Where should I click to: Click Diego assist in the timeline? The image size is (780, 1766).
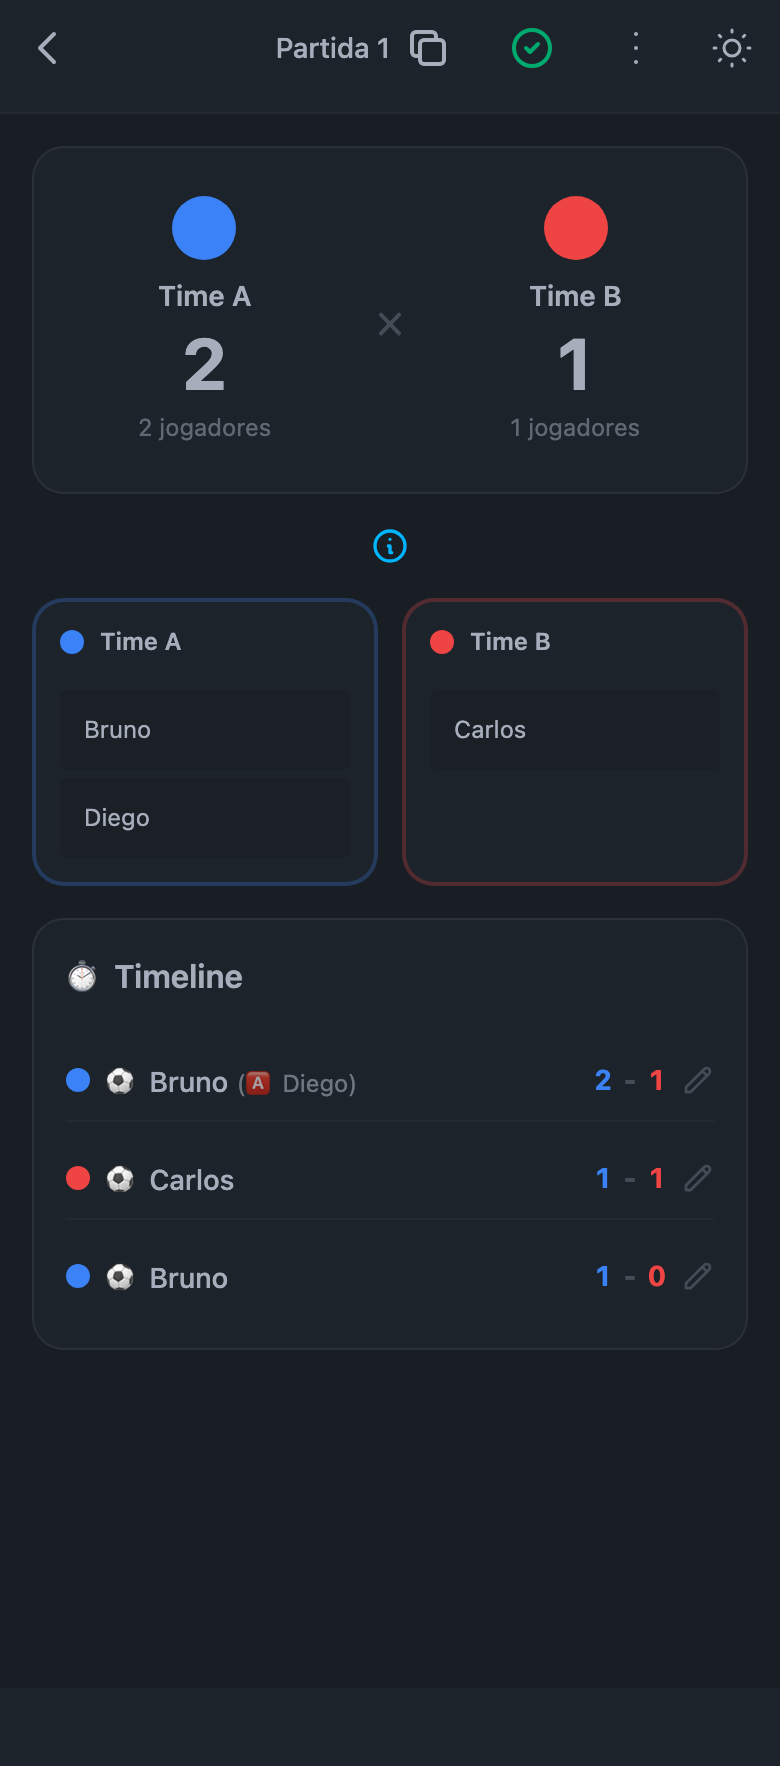click(x=317, y=1083)
